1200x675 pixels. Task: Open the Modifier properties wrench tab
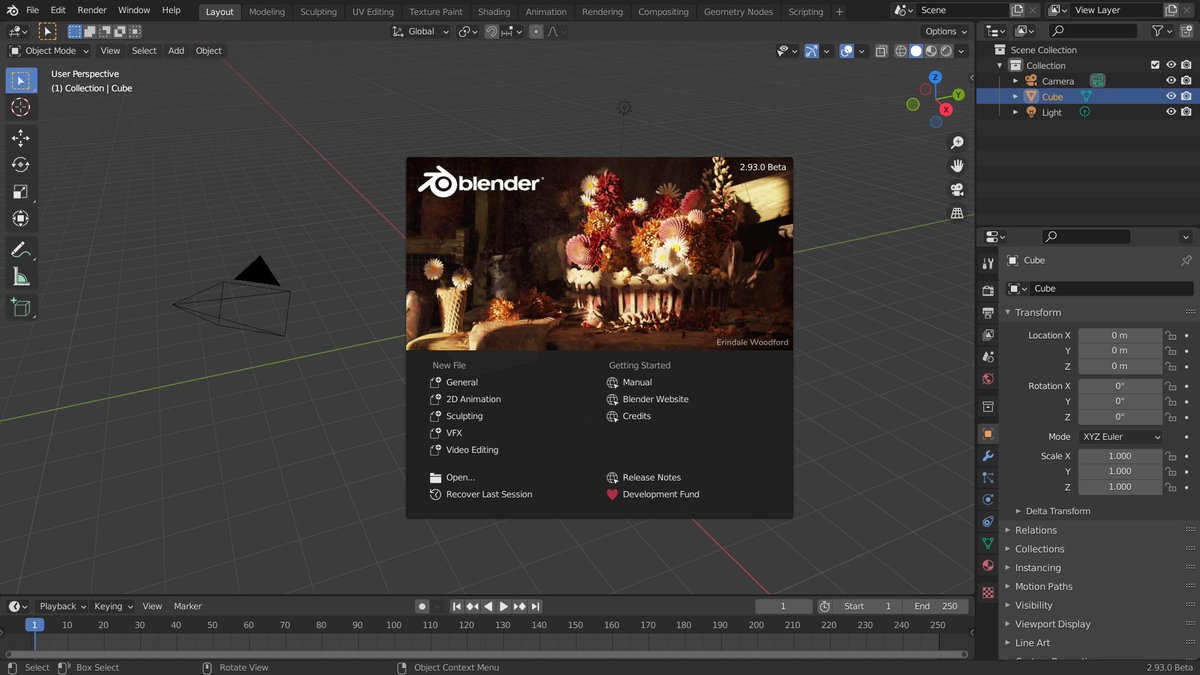(988, 456)
